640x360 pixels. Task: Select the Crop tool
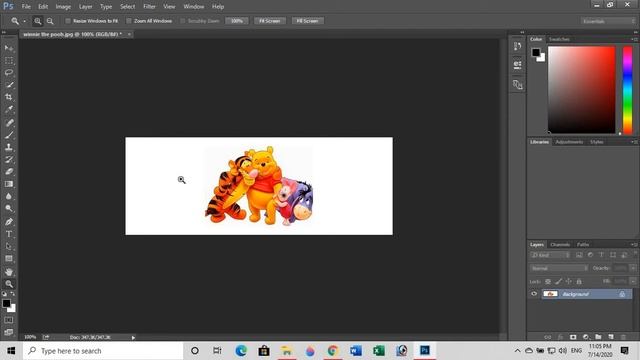pyautogui.click(x=9, y=97)
